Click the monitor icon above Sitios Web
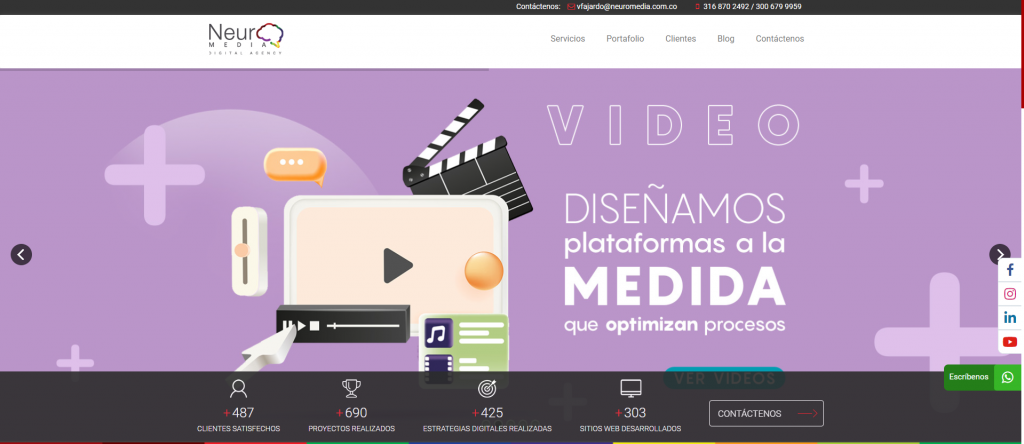Image resolution: width=1024 pixels, height=444 pixels. tap(630, 388)
